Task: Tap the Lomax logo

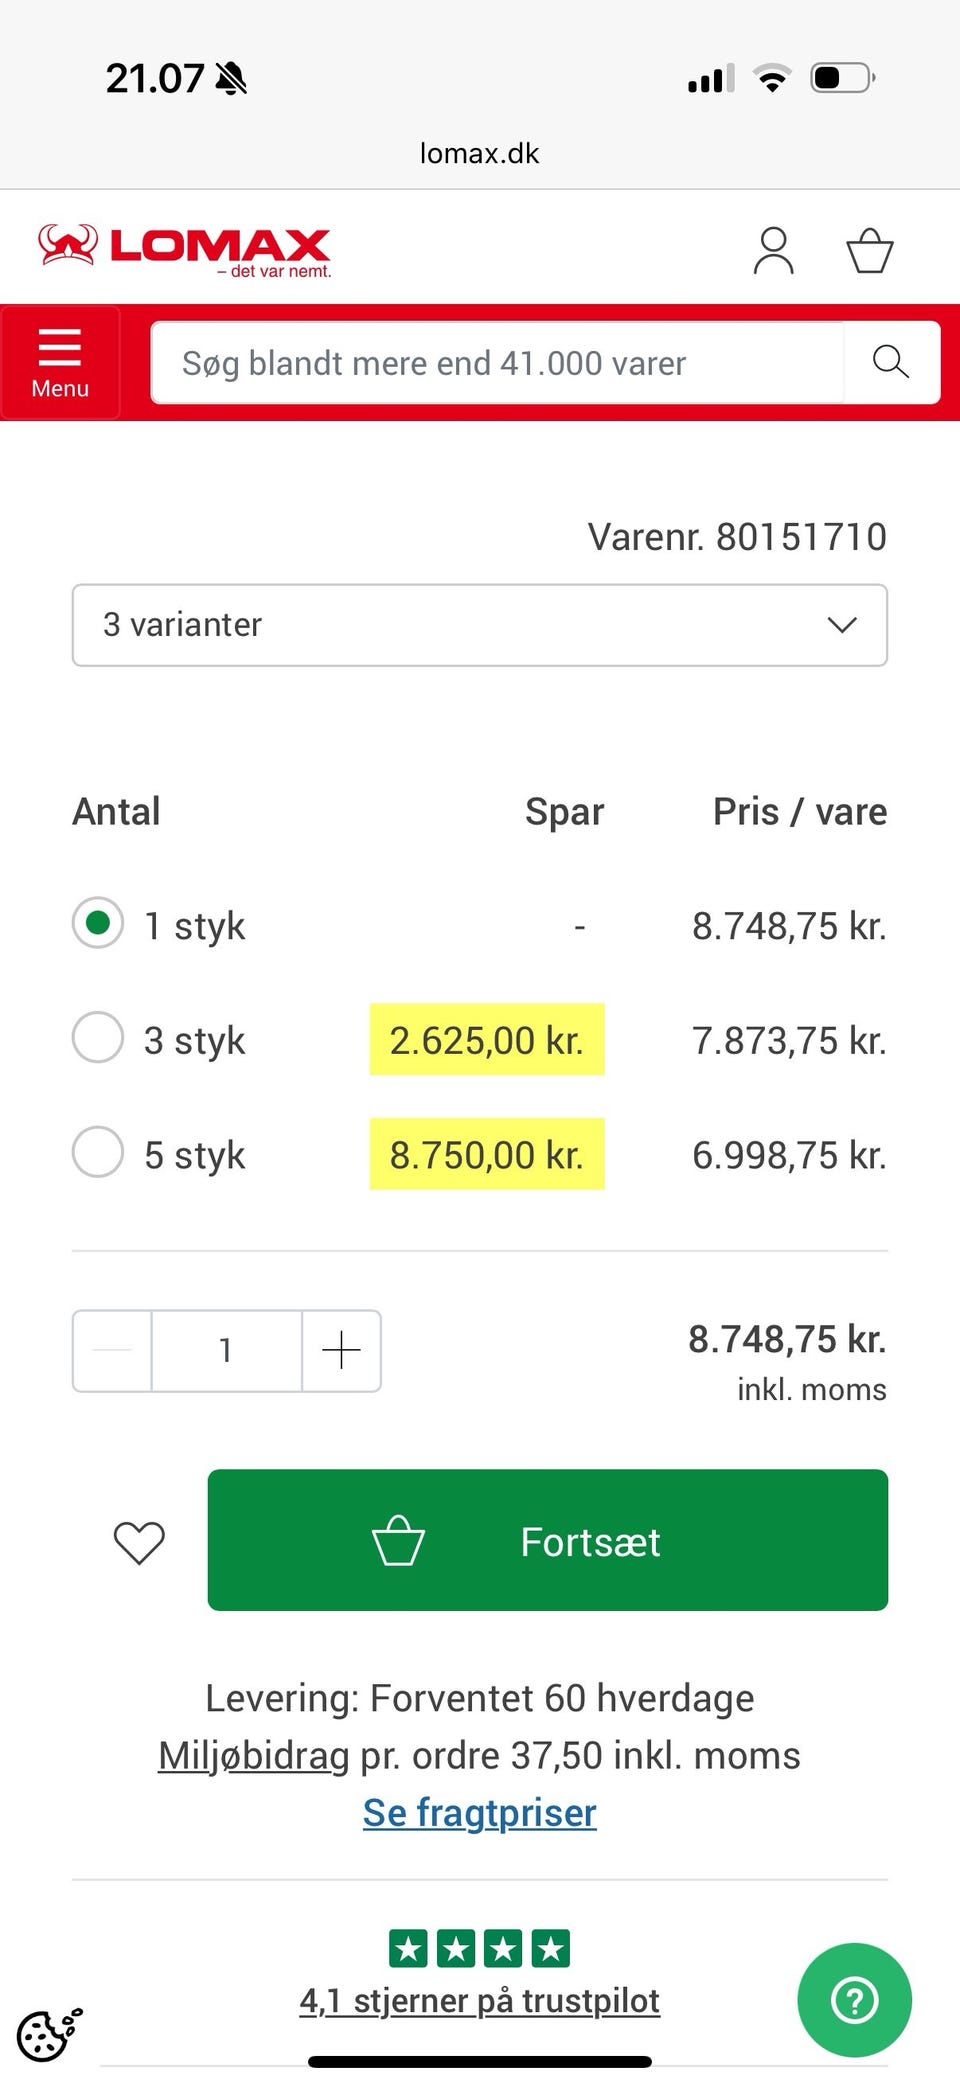Action: 185,250
